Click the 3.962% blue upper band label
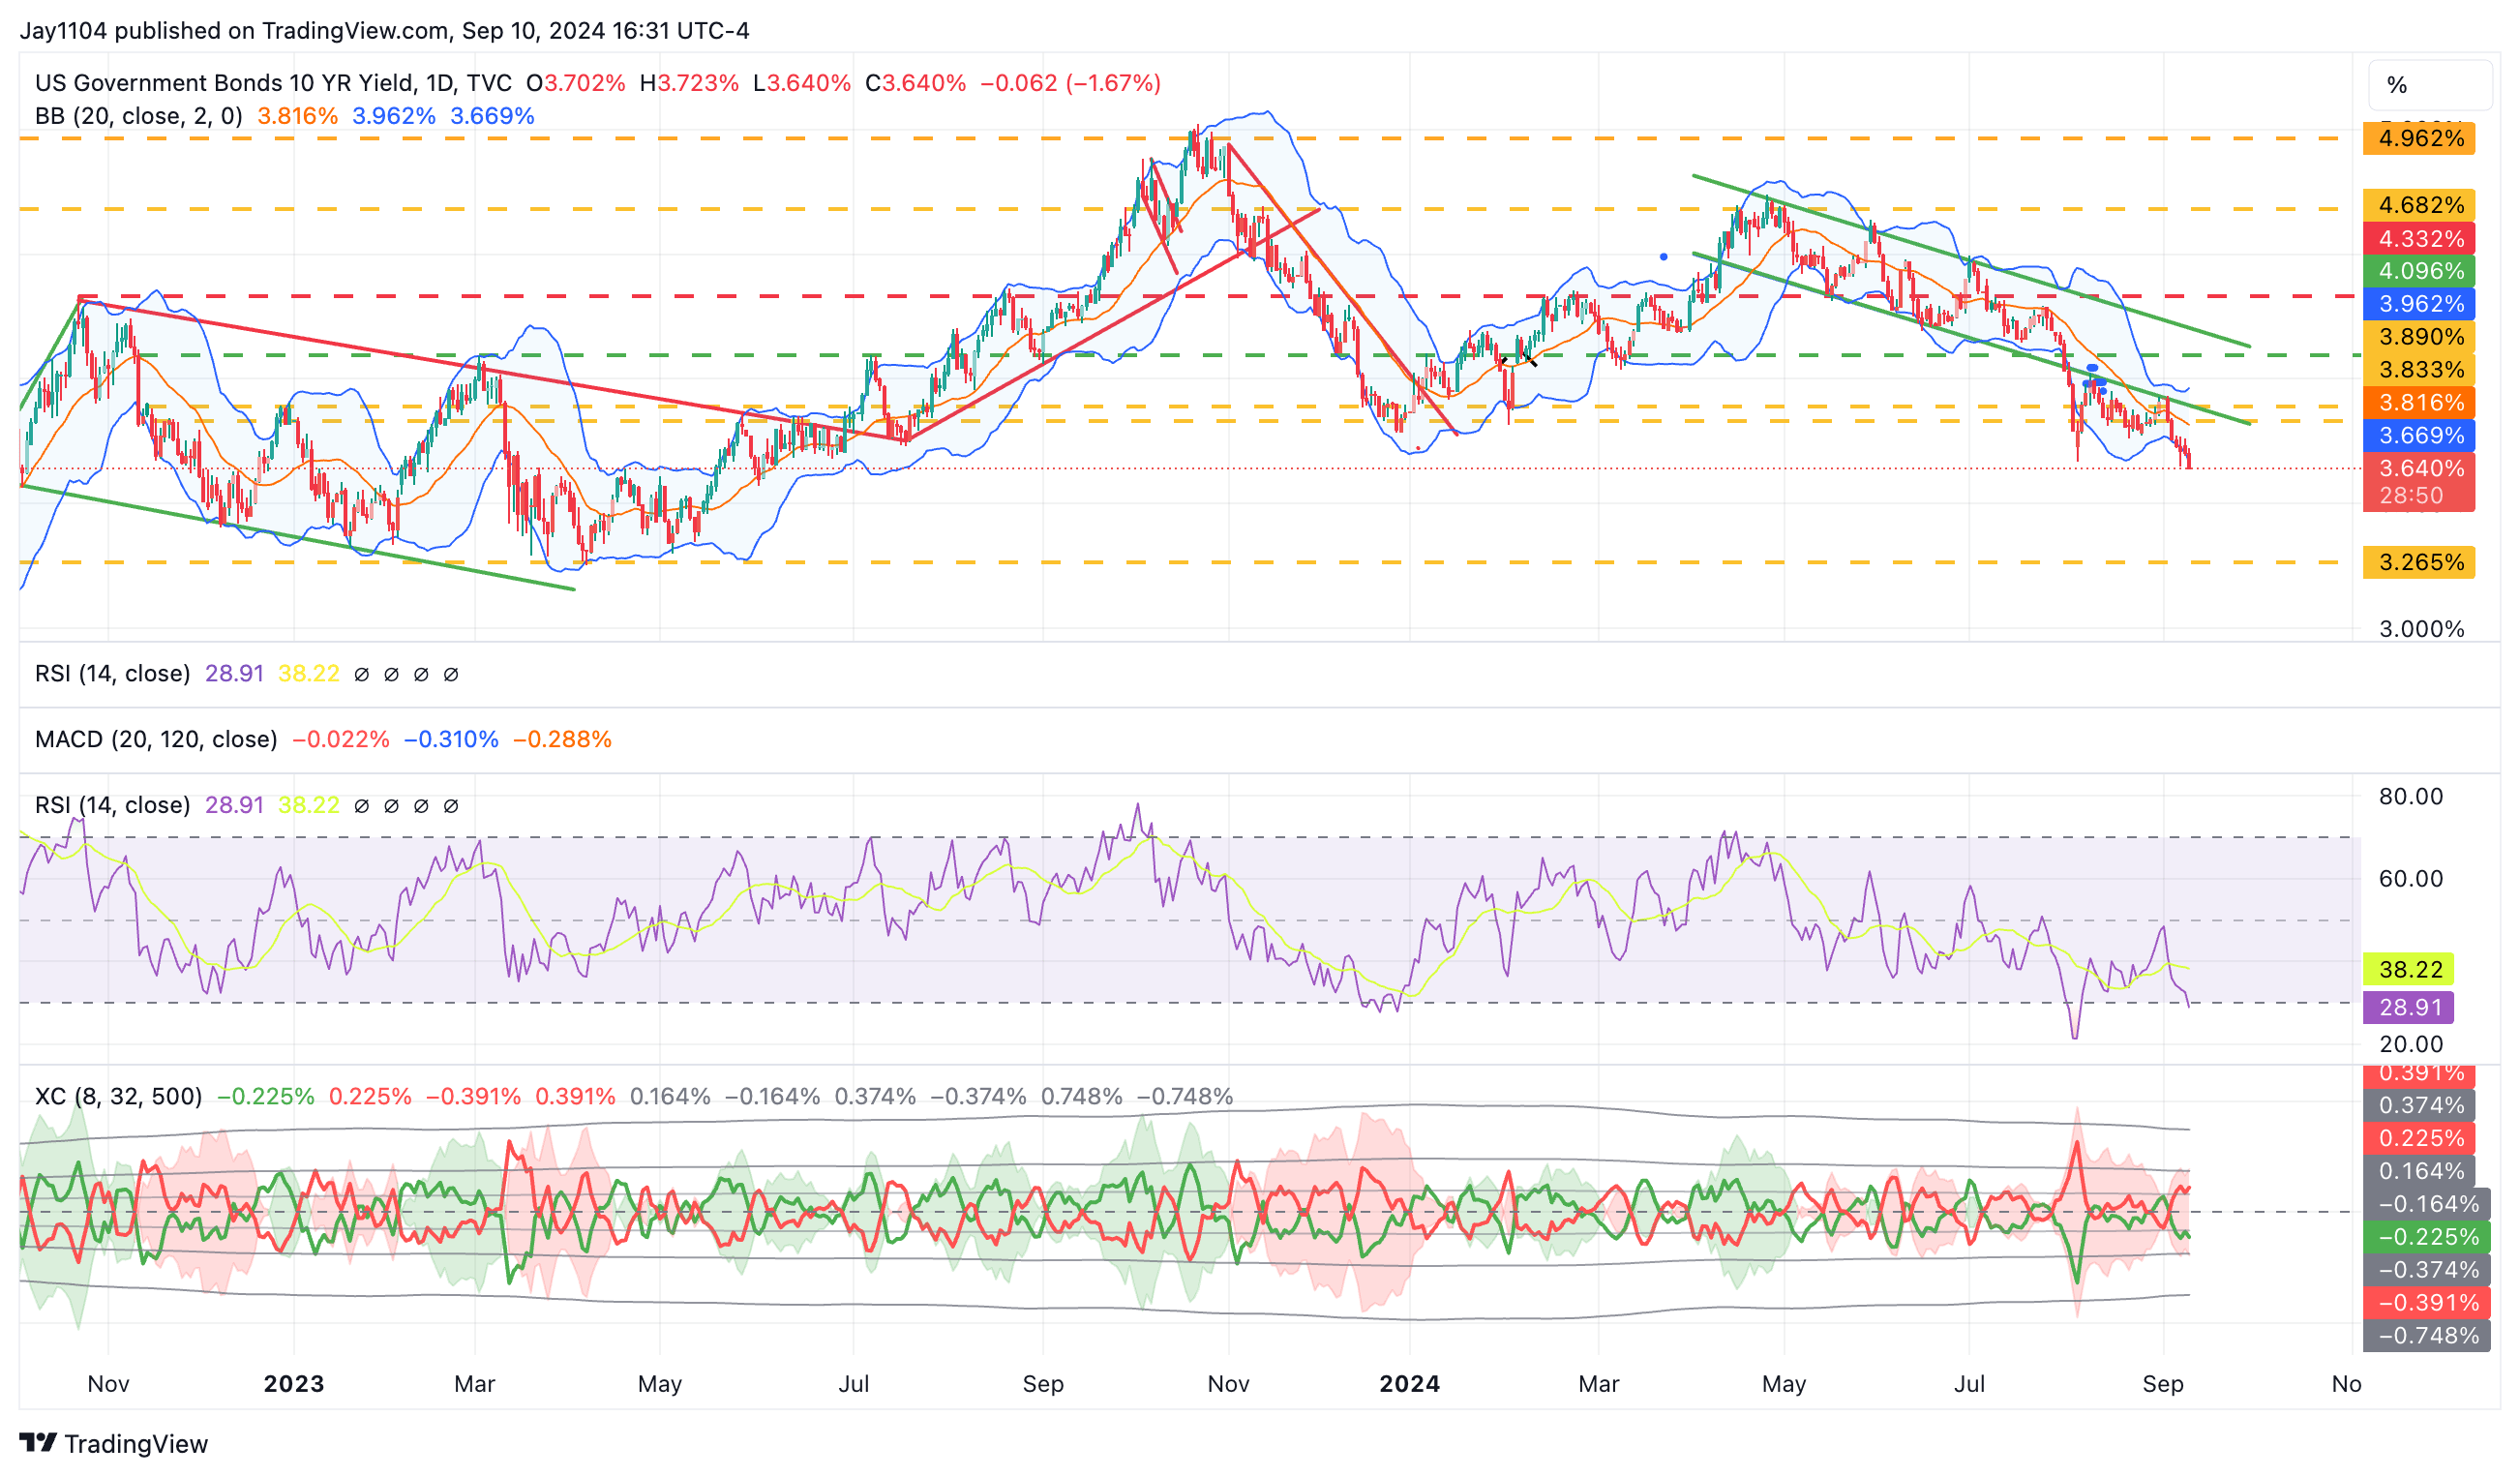This screenshot has height=1477, width=2520. point(2419,304)
